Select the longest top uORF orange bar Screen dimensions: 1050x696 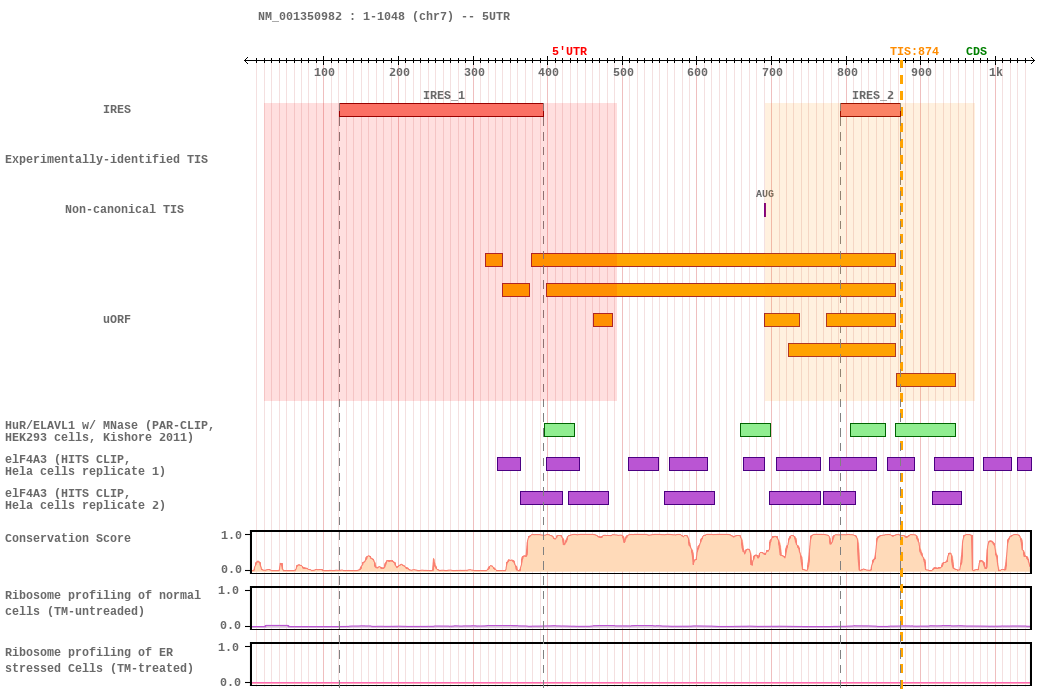coord(713,260)
